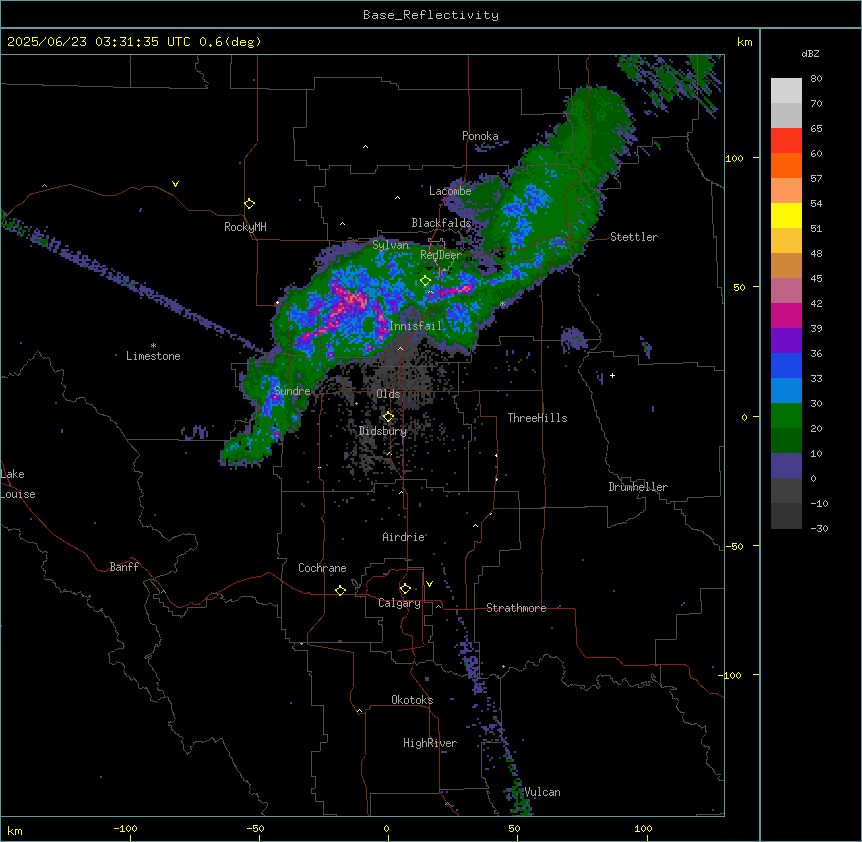This screenshot has width=862, height=842.
Task: Click the Innisfail city label
Action: coord(416,326)
